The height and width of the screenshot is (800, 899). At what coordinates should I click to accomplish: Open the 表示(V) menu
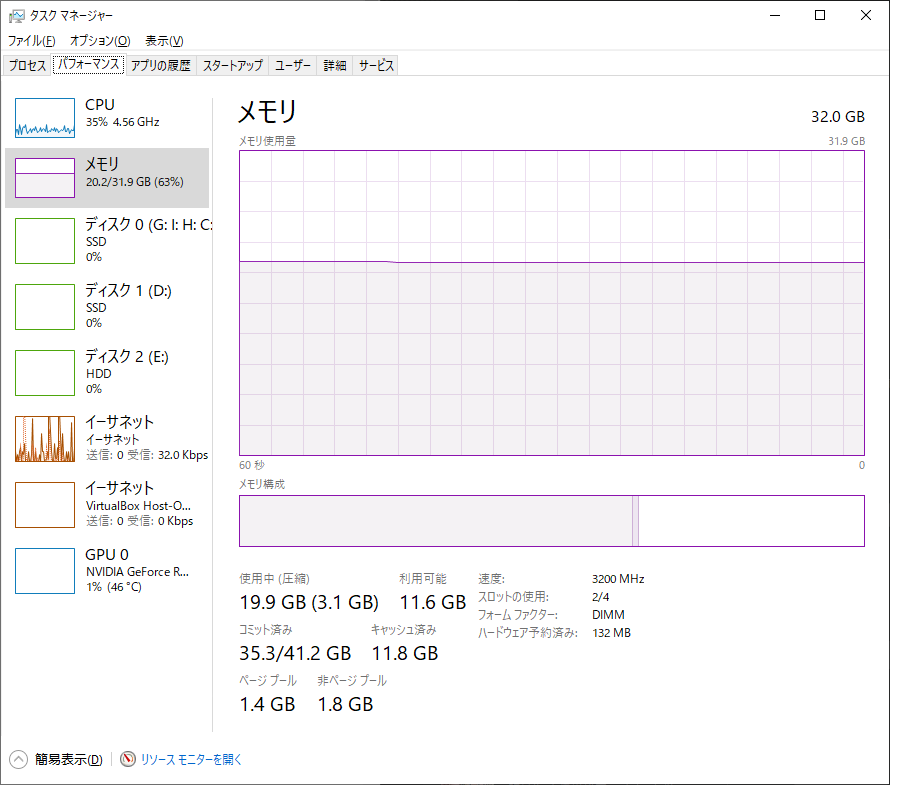164,41
